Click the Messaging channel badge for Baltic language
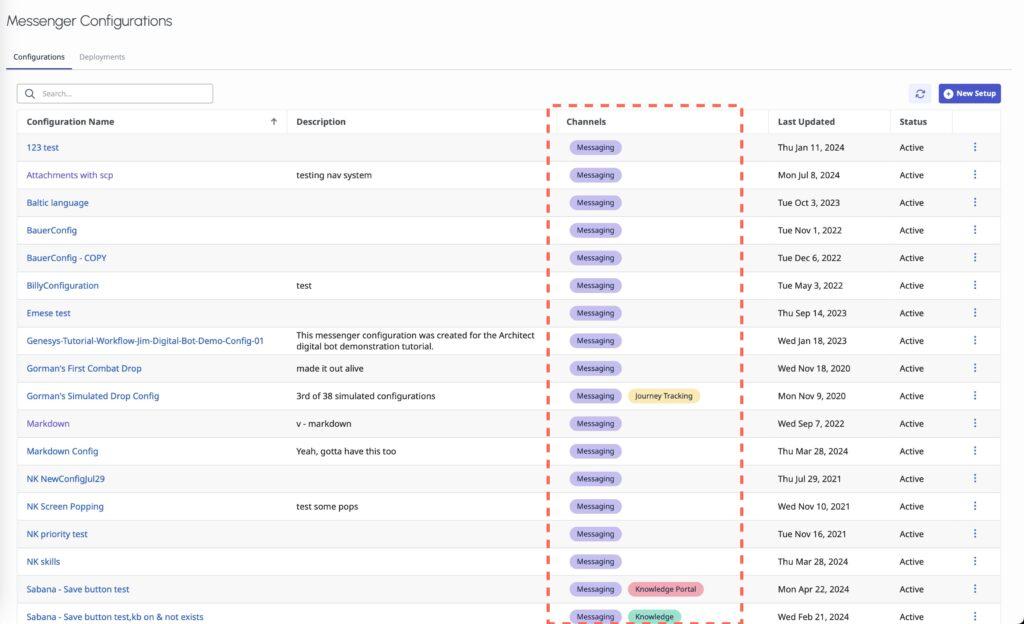The height and width of the screenshot is (624, 1024). click(x=595, y=202)
